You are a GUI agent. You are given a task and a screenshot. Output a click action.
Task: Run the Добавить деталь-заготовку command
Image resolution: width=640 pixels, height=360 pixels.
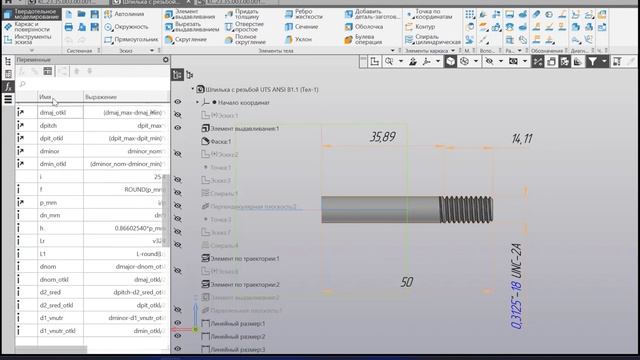pyautogui.click(x=372, y=14)
